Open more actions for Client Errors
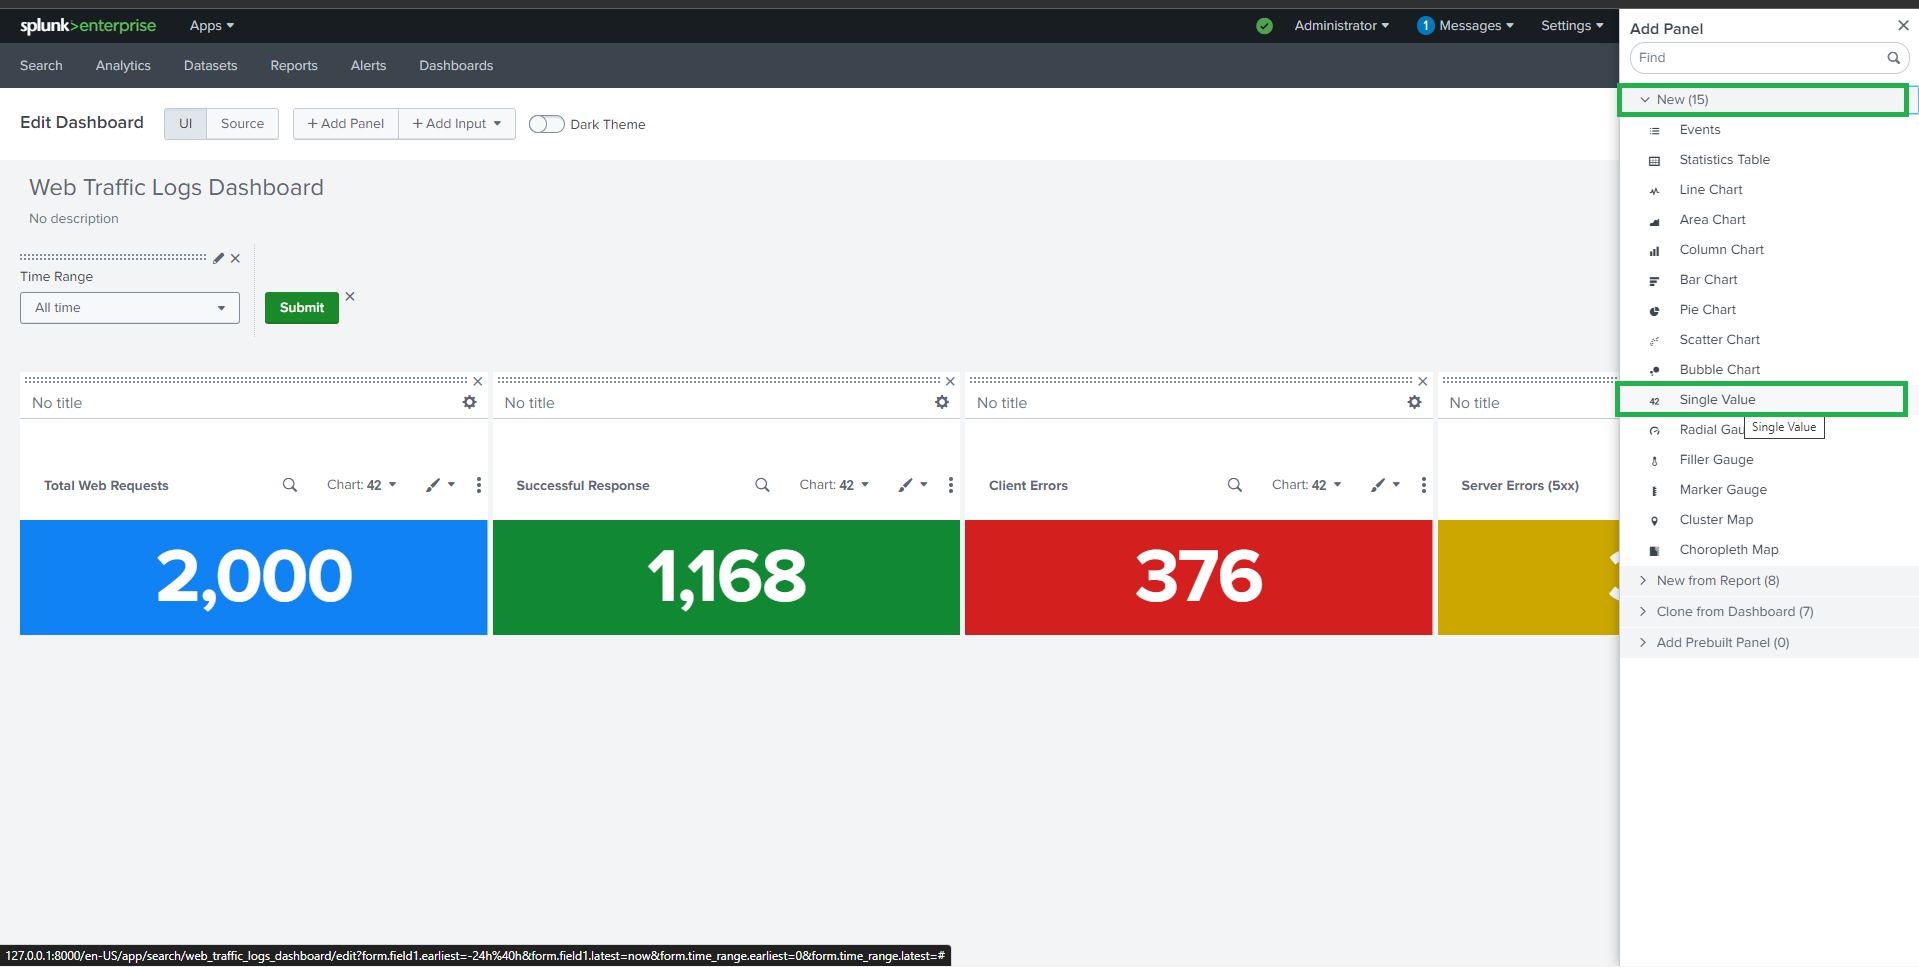This screenshot has height=967, width=1919. (1424, 485)
